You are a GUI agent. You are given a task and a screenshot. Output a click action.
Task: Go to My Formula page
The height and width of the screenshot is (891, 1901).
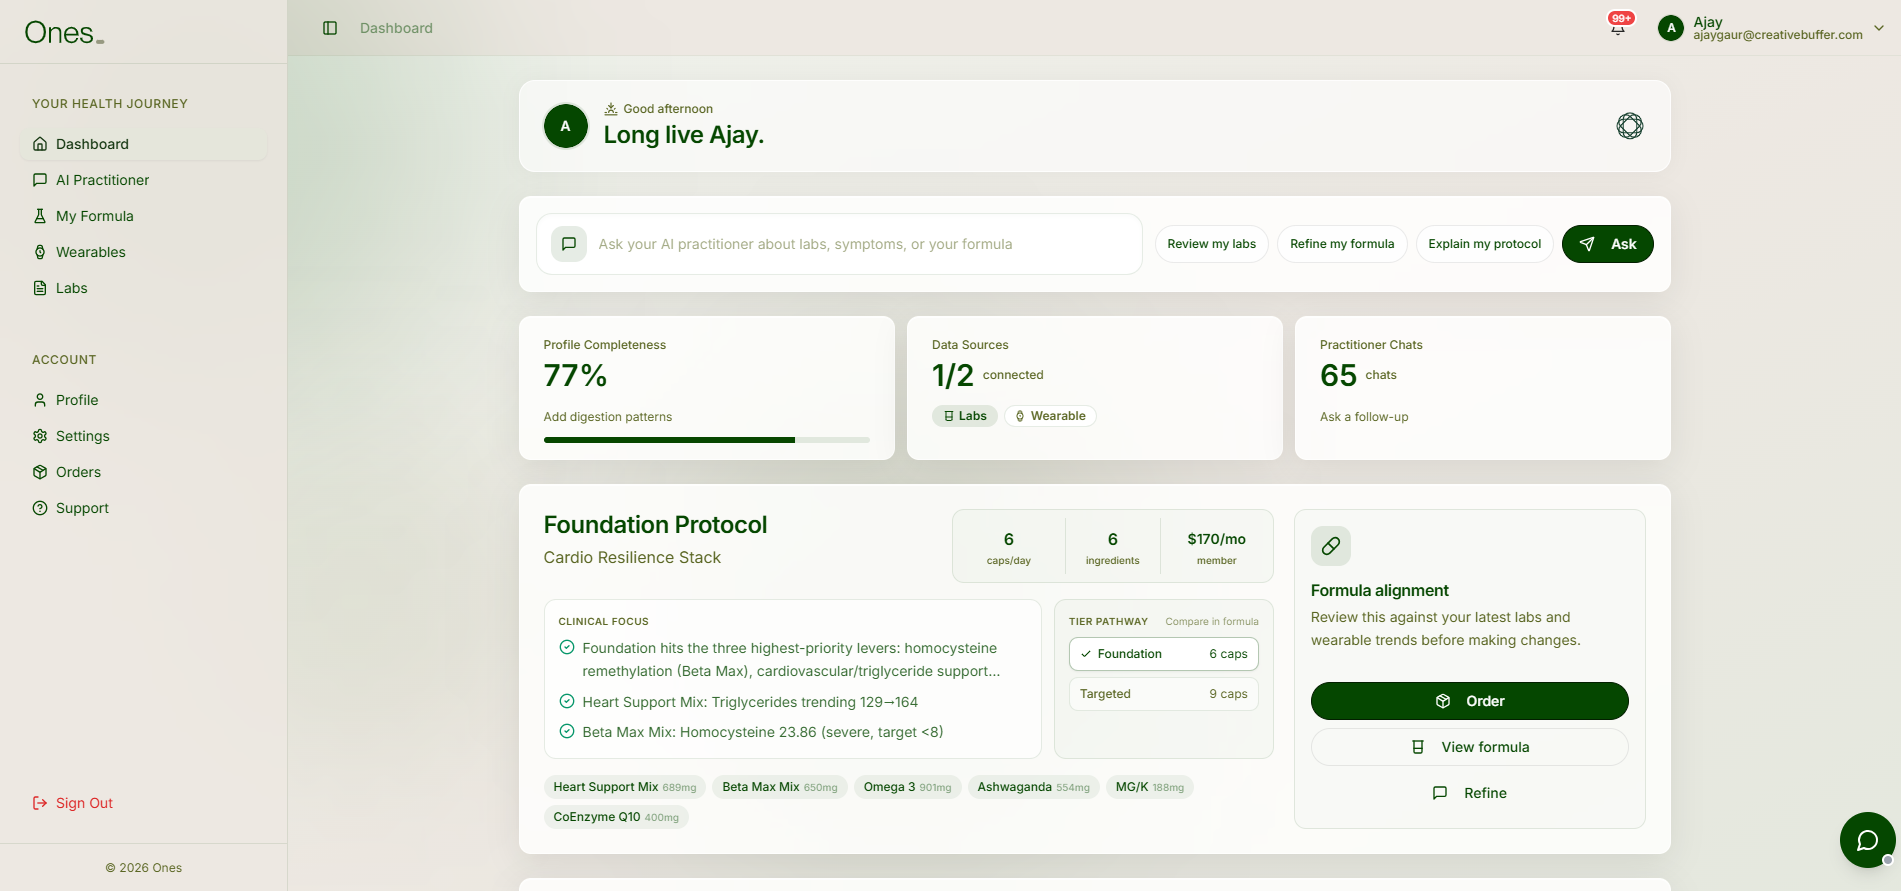tap(144, 216)
